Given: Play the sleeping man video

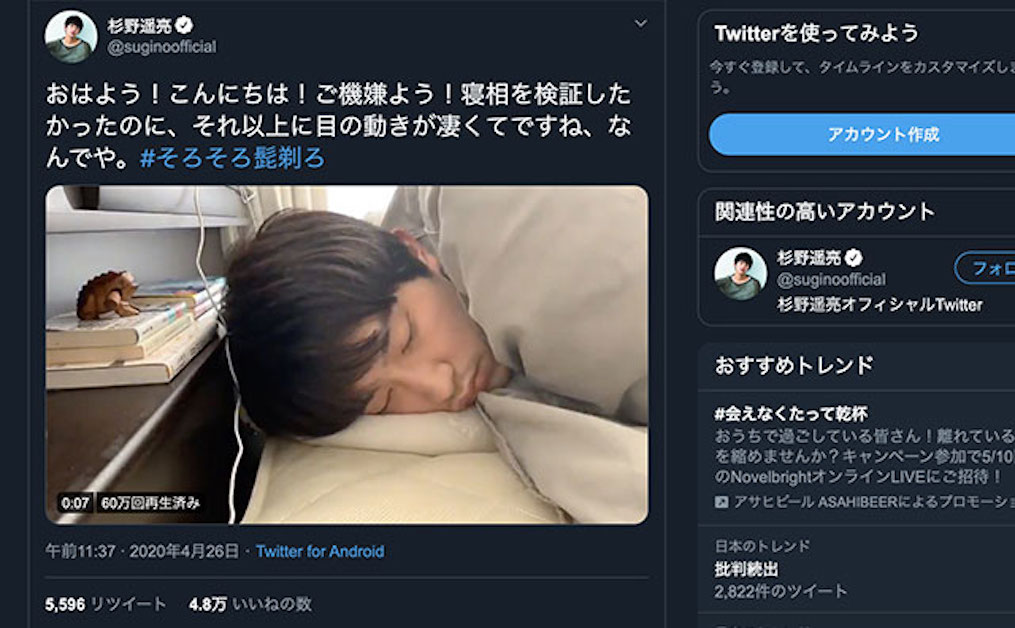Looking at the screenshot, I should (x=346, y=354).
